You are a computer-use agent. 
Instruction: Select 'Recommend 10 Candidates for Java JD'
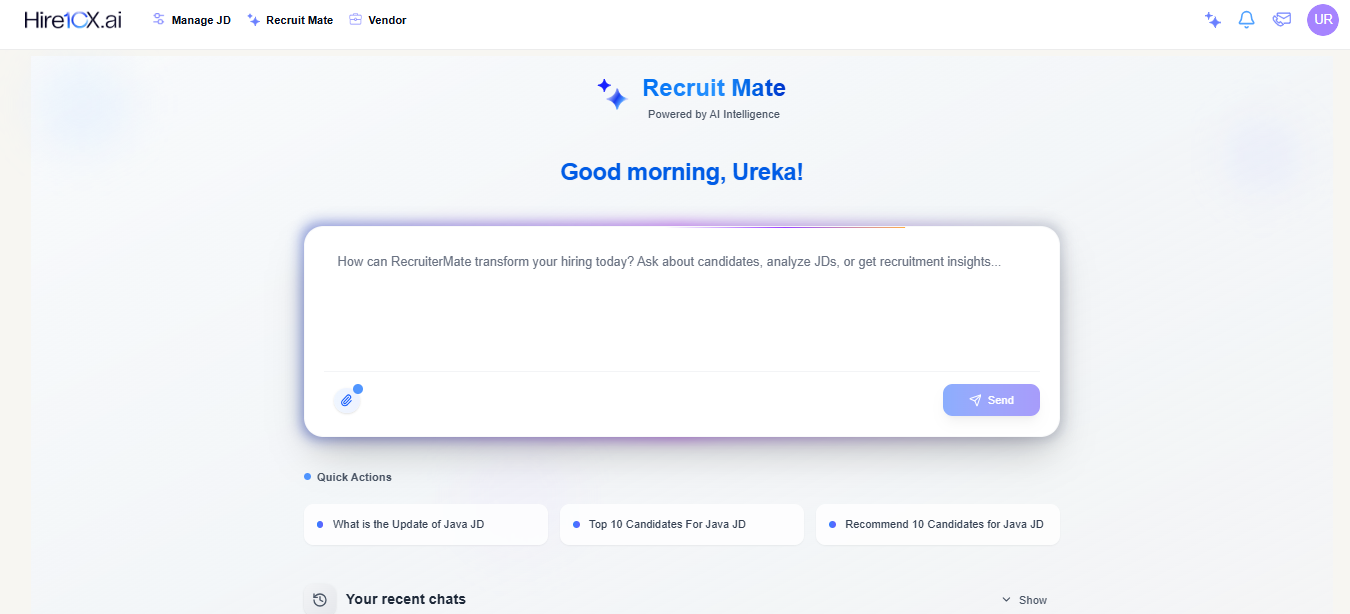click(938, 524)
